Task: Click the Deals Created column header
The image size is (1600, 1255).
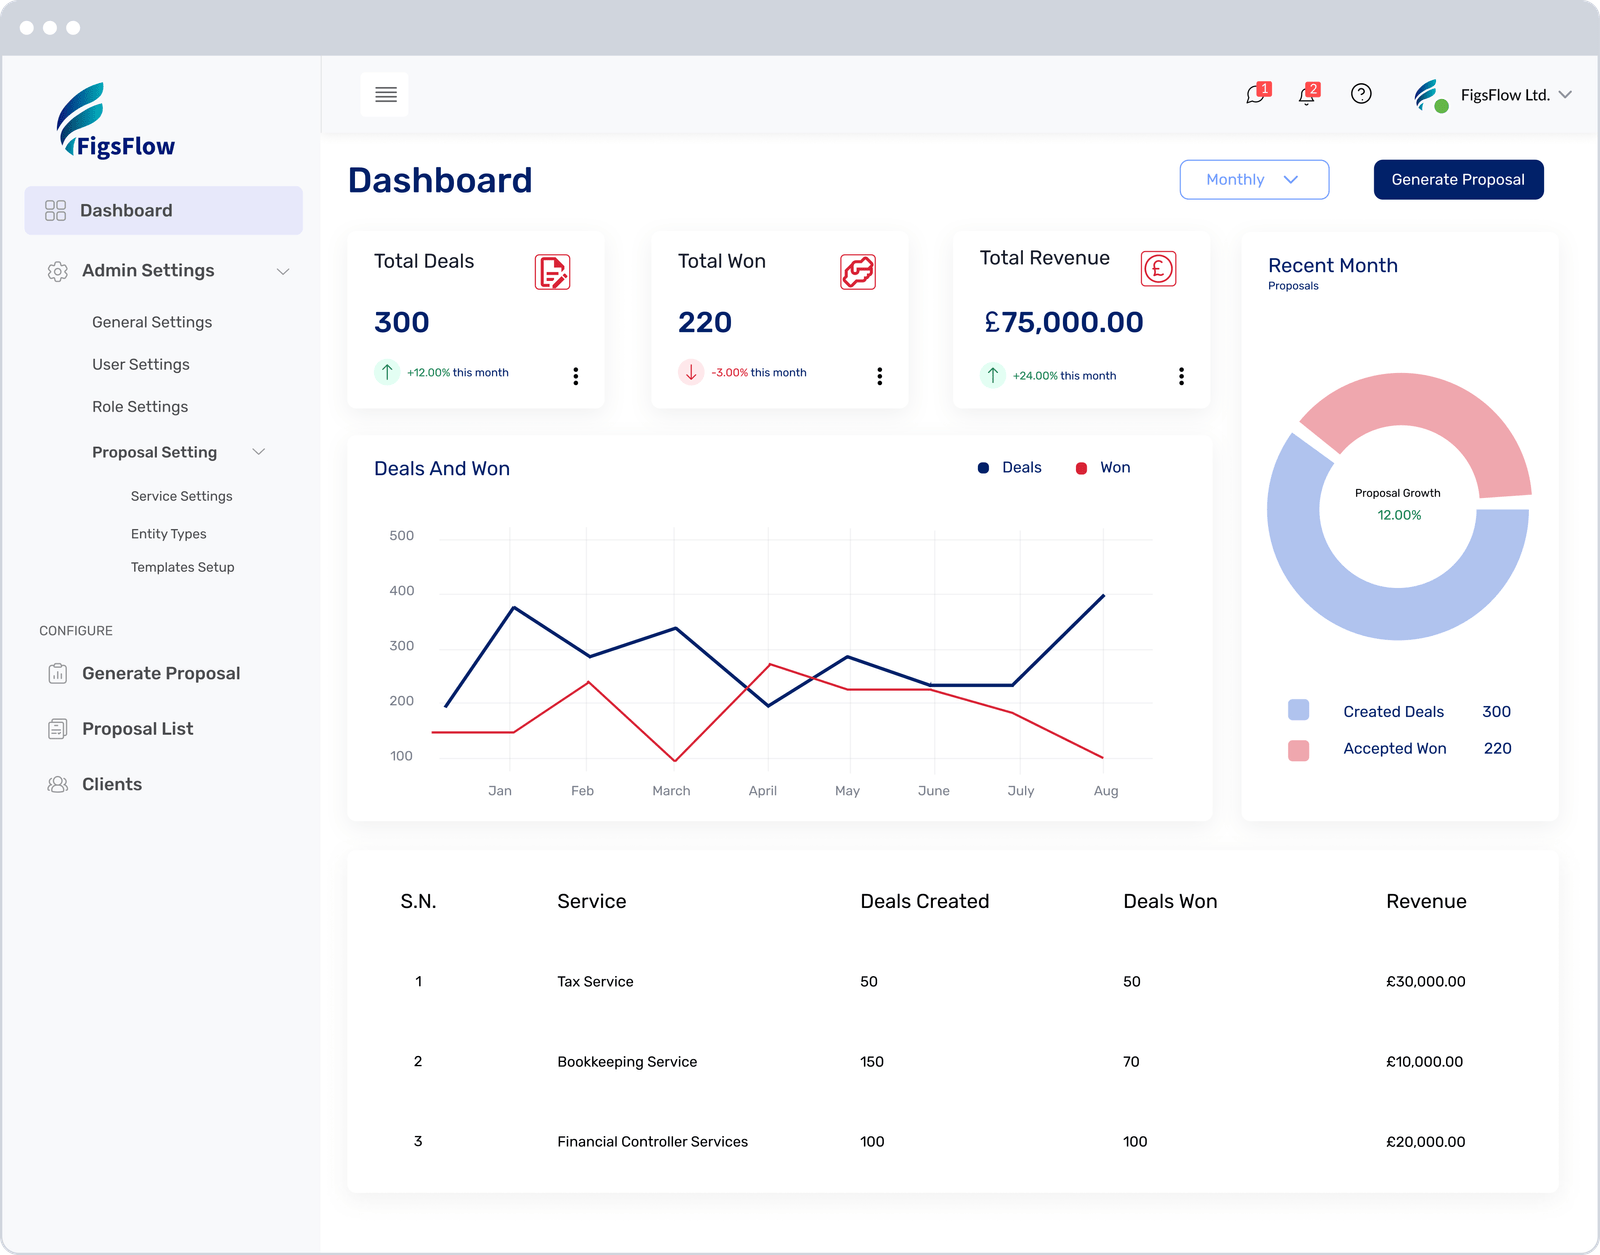Action: (x=925, y=901)
